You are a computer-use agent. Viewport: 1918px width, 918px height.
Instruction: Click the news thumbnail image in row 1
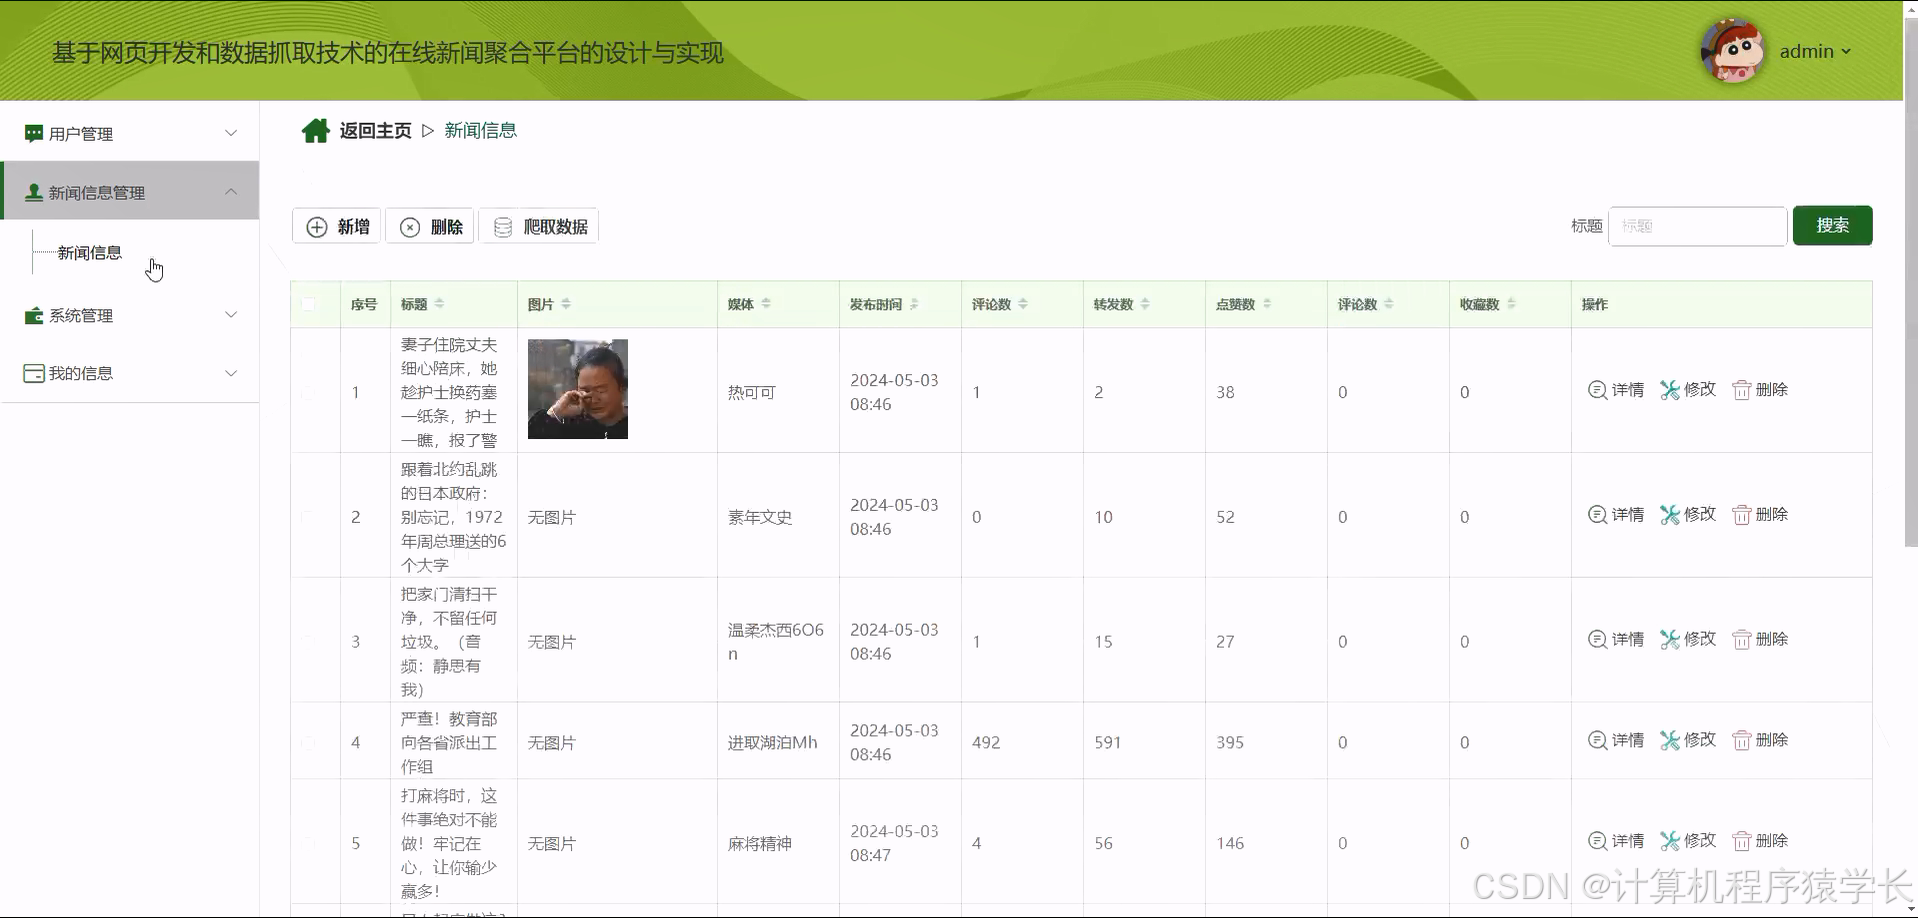point(578,389)
